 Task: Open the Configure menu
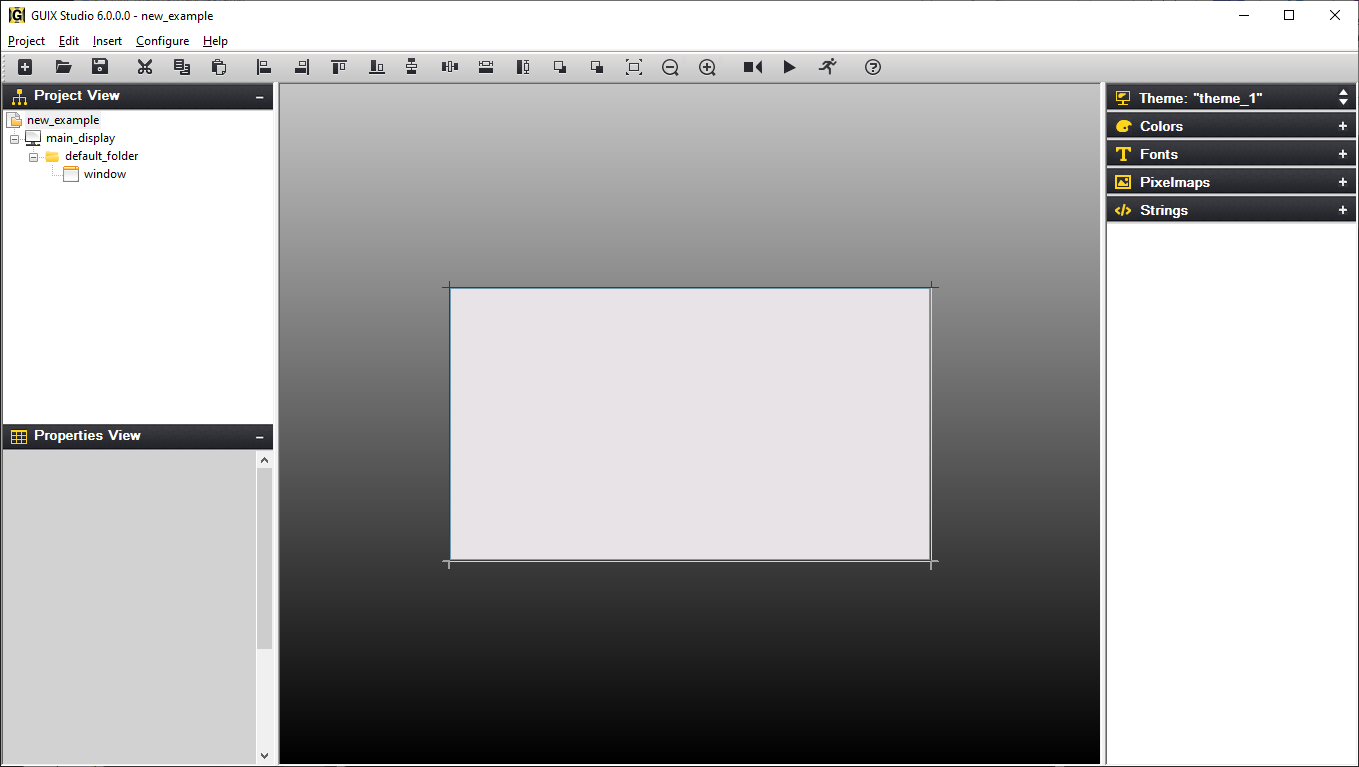162,41
